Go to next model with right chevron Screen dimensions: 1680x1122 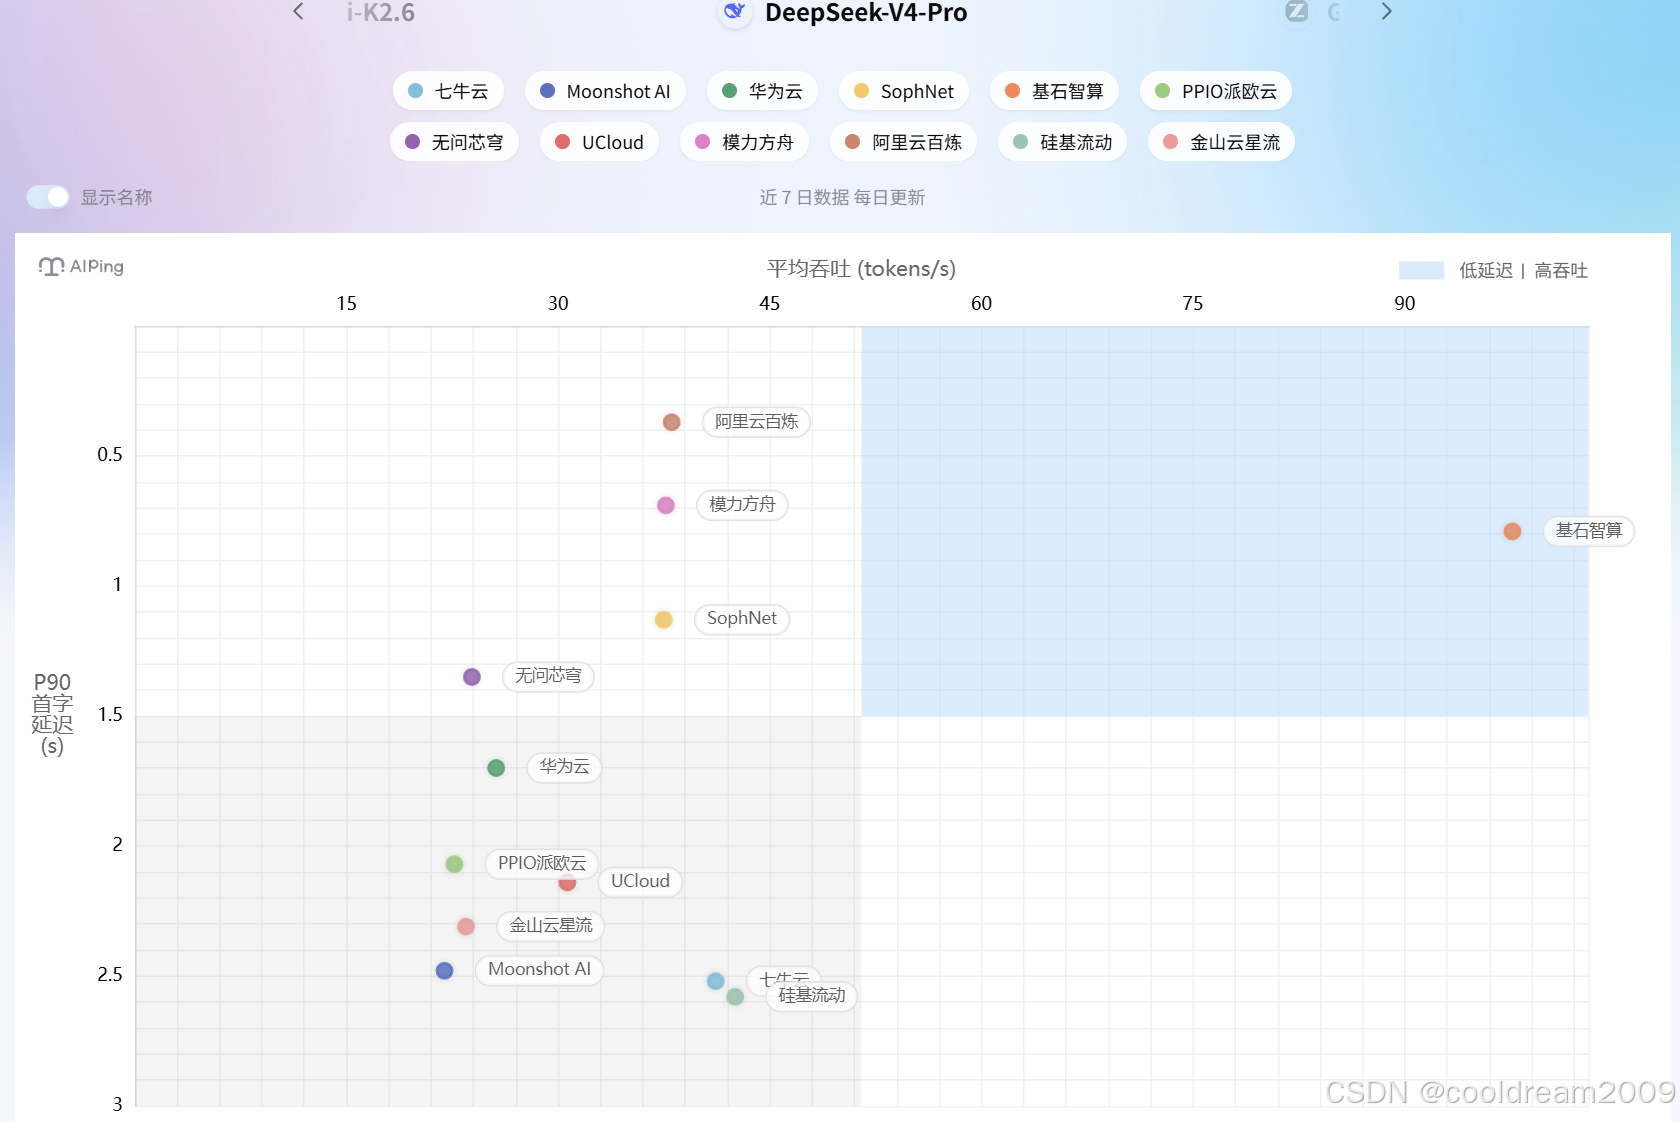point(1386,12)
